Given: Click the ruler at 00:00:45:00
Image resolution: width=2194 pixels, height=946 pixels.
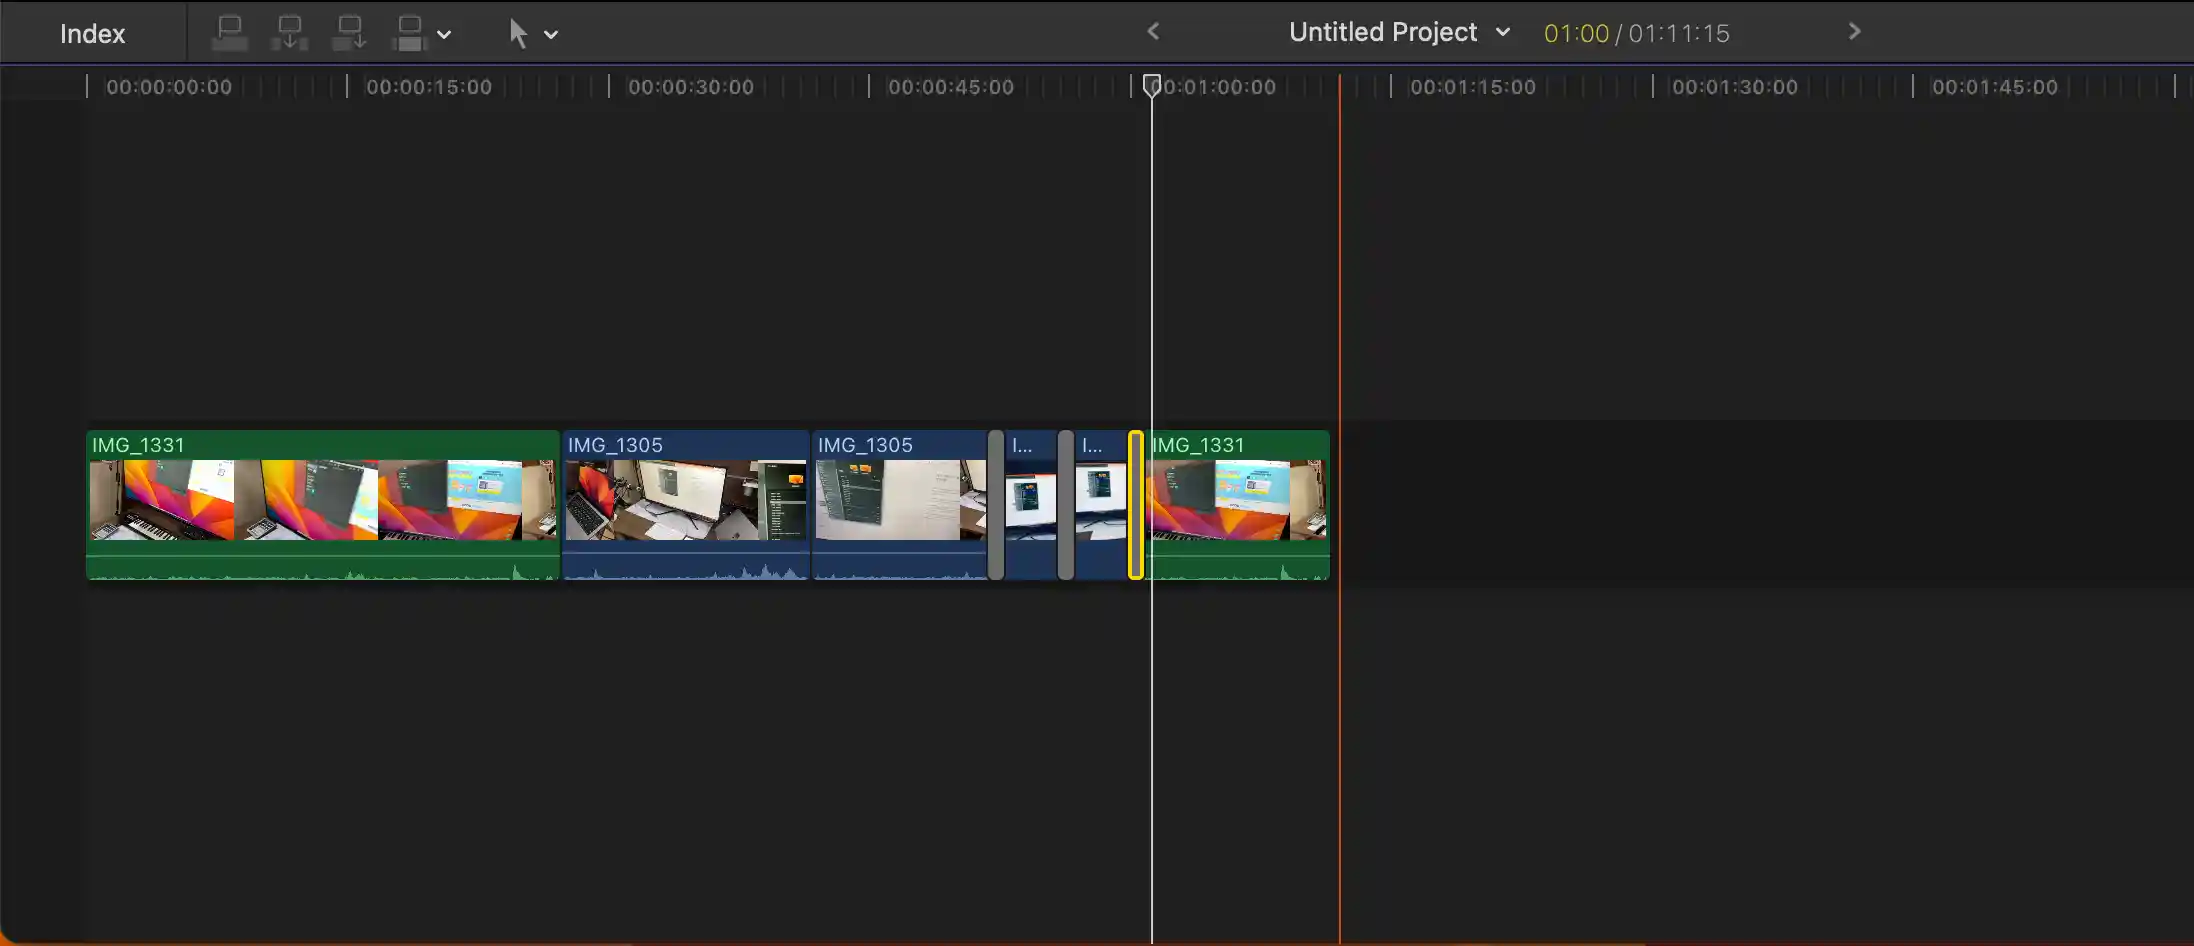Looking at the screenshot, I should [951, 87].
